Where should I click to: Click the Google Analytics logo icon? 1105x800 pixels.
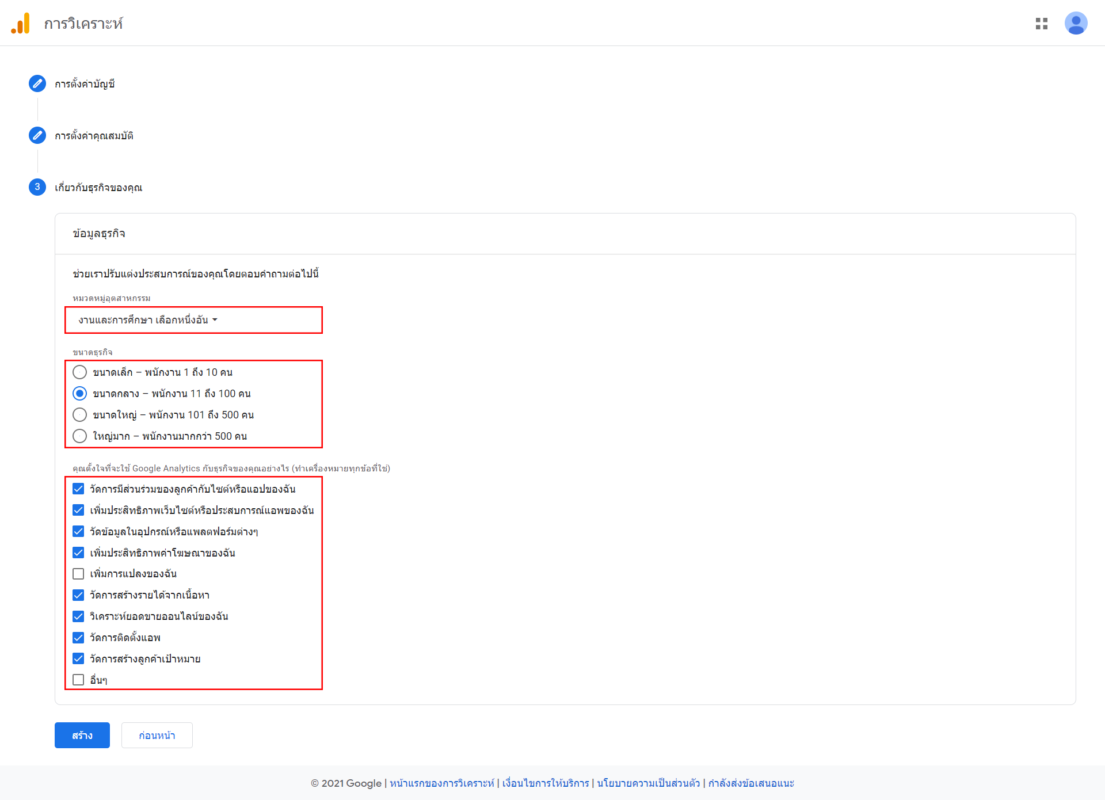[x=20, y=23]
